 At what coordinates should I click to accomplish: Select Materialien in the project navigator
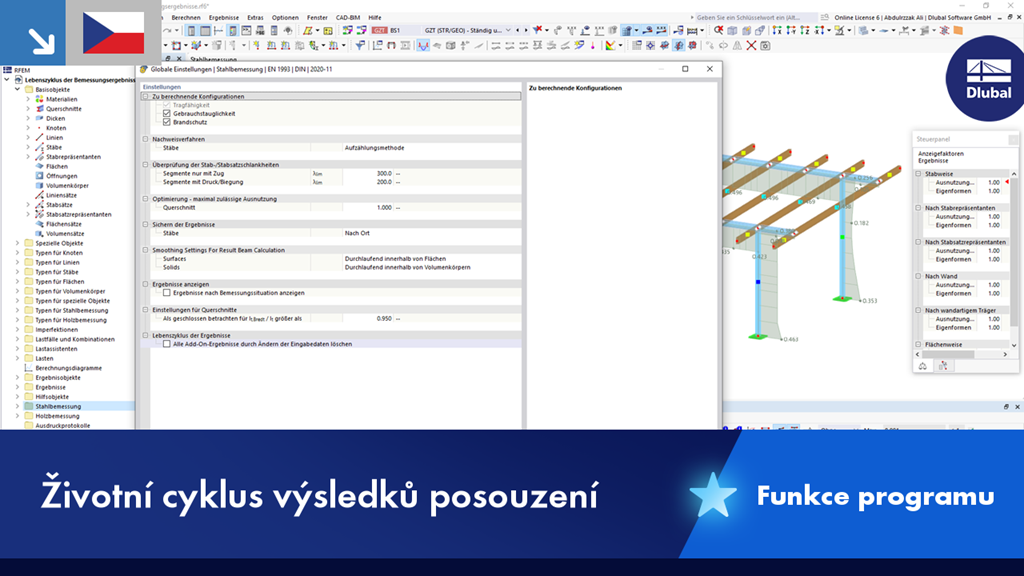(64, 99)
